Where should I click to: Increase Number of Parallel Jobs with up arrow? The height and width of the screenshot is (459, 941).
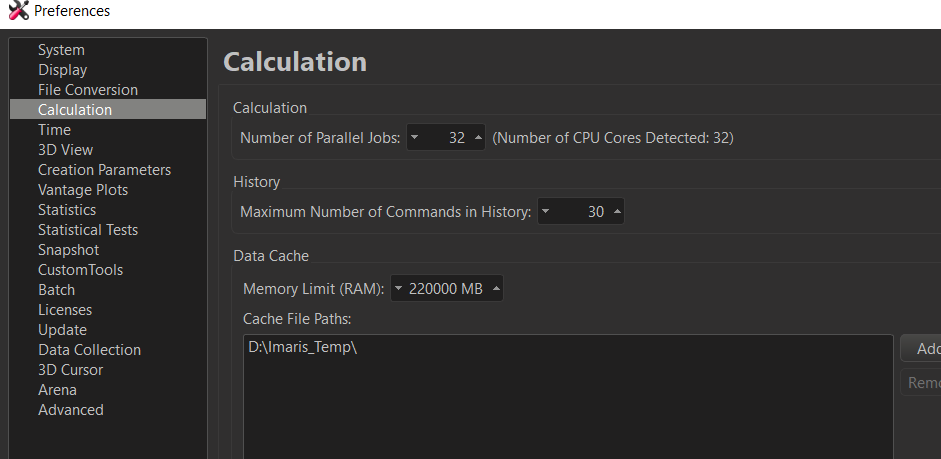478,138
